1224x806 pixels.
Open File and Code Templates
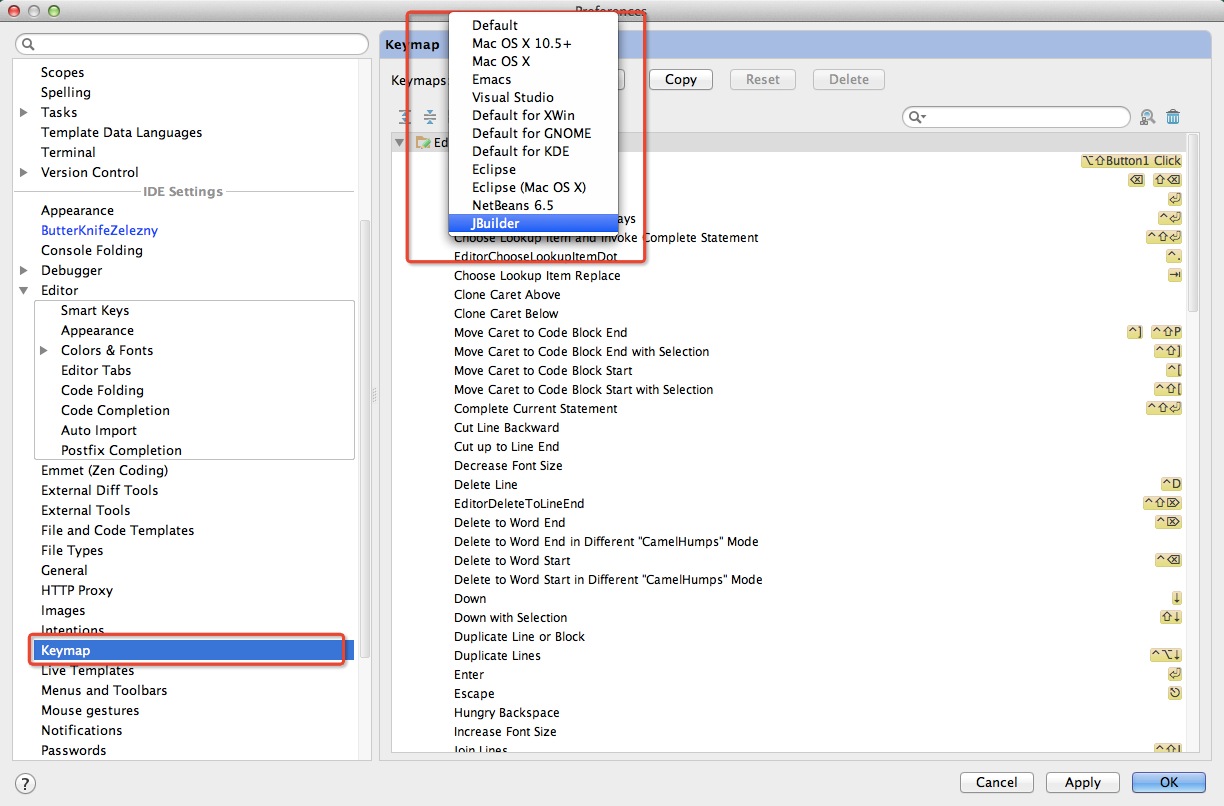(117, 530)
